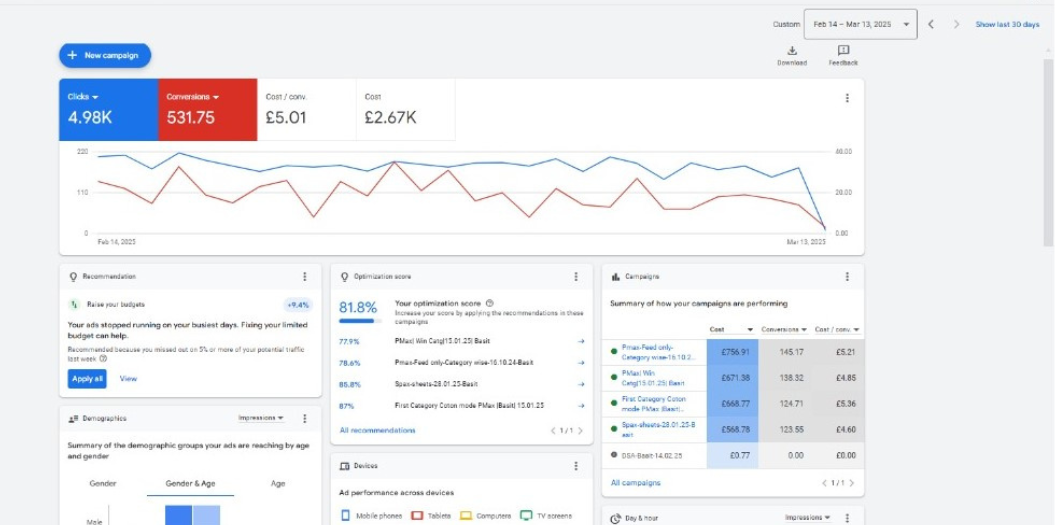
Task: Open the Demographics Impressions dropdown
Action: pyautogui.click(x=261, y=418)
